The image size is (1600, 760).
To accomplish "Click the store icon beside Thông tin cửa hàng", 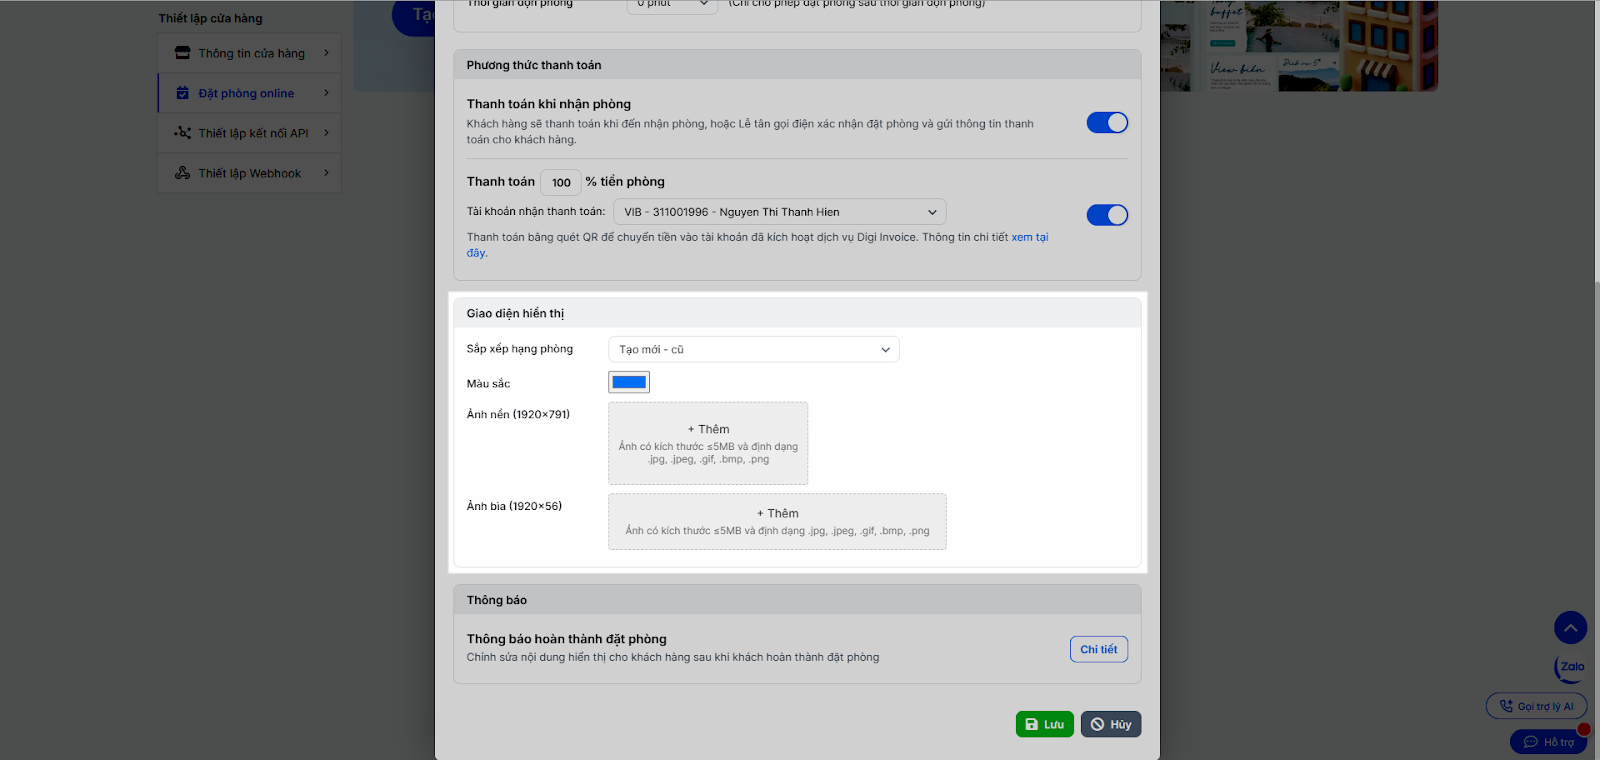I will coord(182,53).
